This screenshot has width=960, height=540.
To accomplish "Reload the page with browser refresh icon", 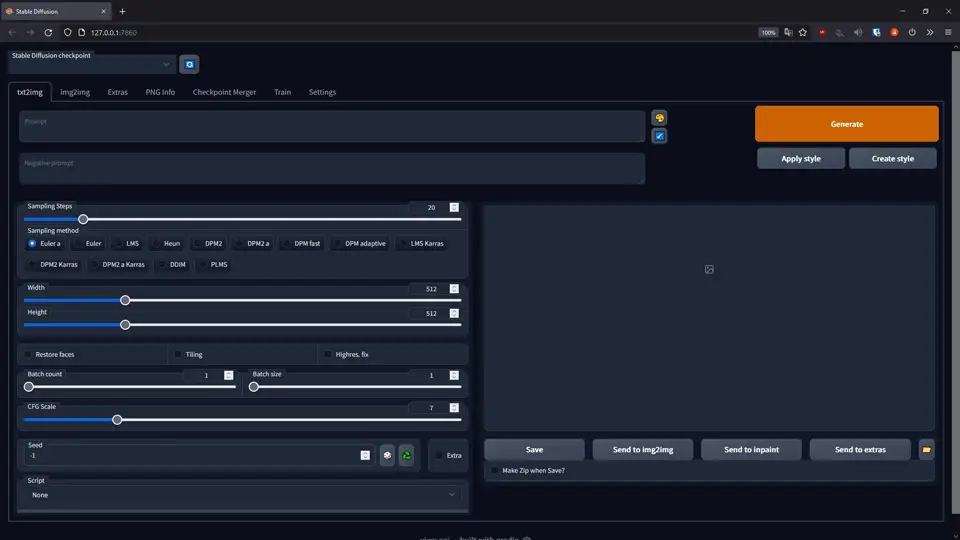I will coord(48,32).
